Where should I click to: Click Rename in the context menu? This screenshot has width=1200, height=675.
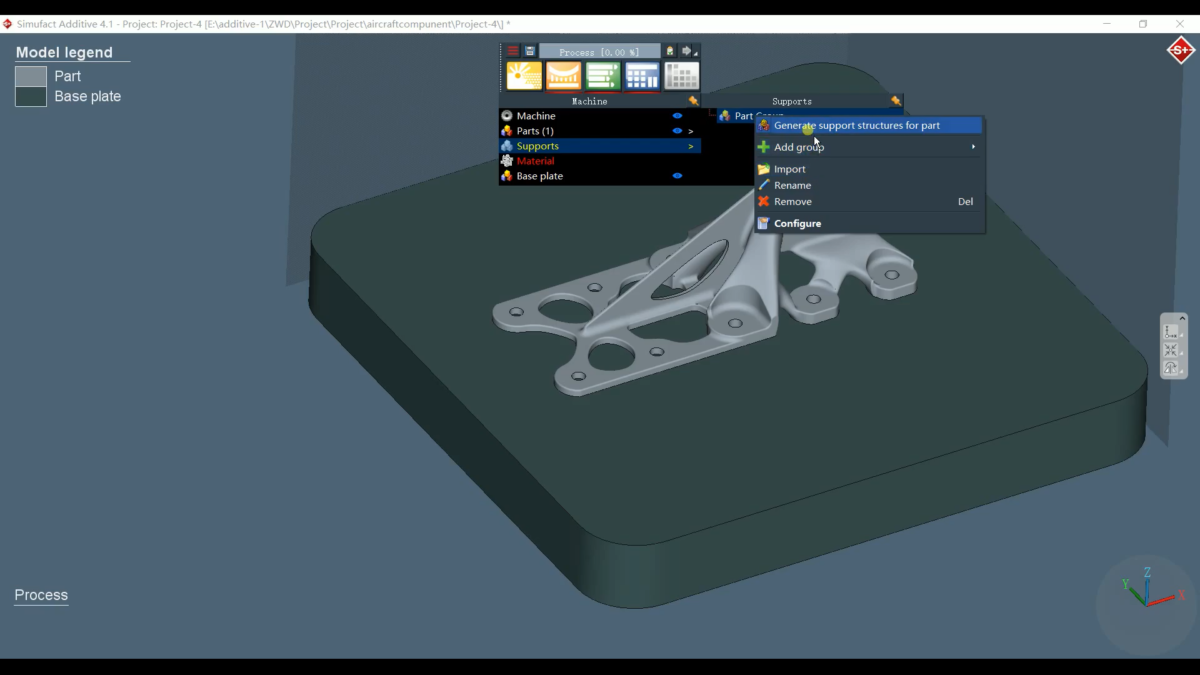[x=792, y=186]
